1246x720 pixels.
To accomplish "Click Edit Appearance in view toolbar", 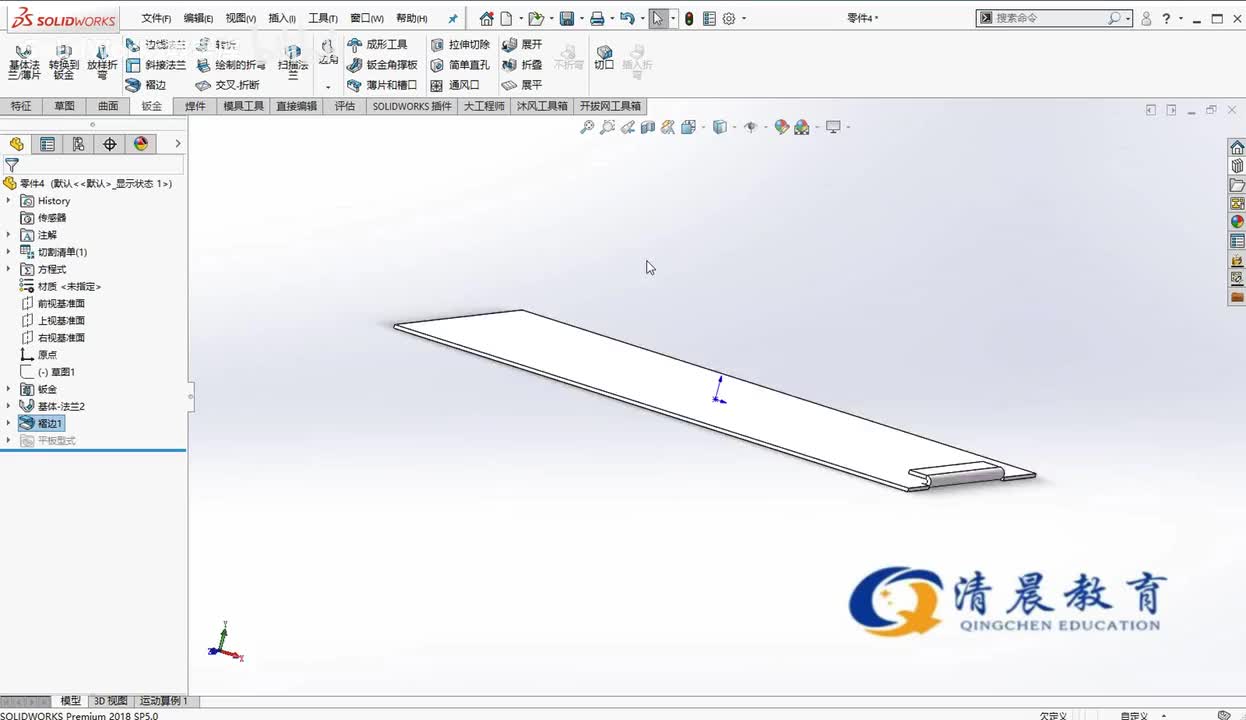I will tap(782, 127).
